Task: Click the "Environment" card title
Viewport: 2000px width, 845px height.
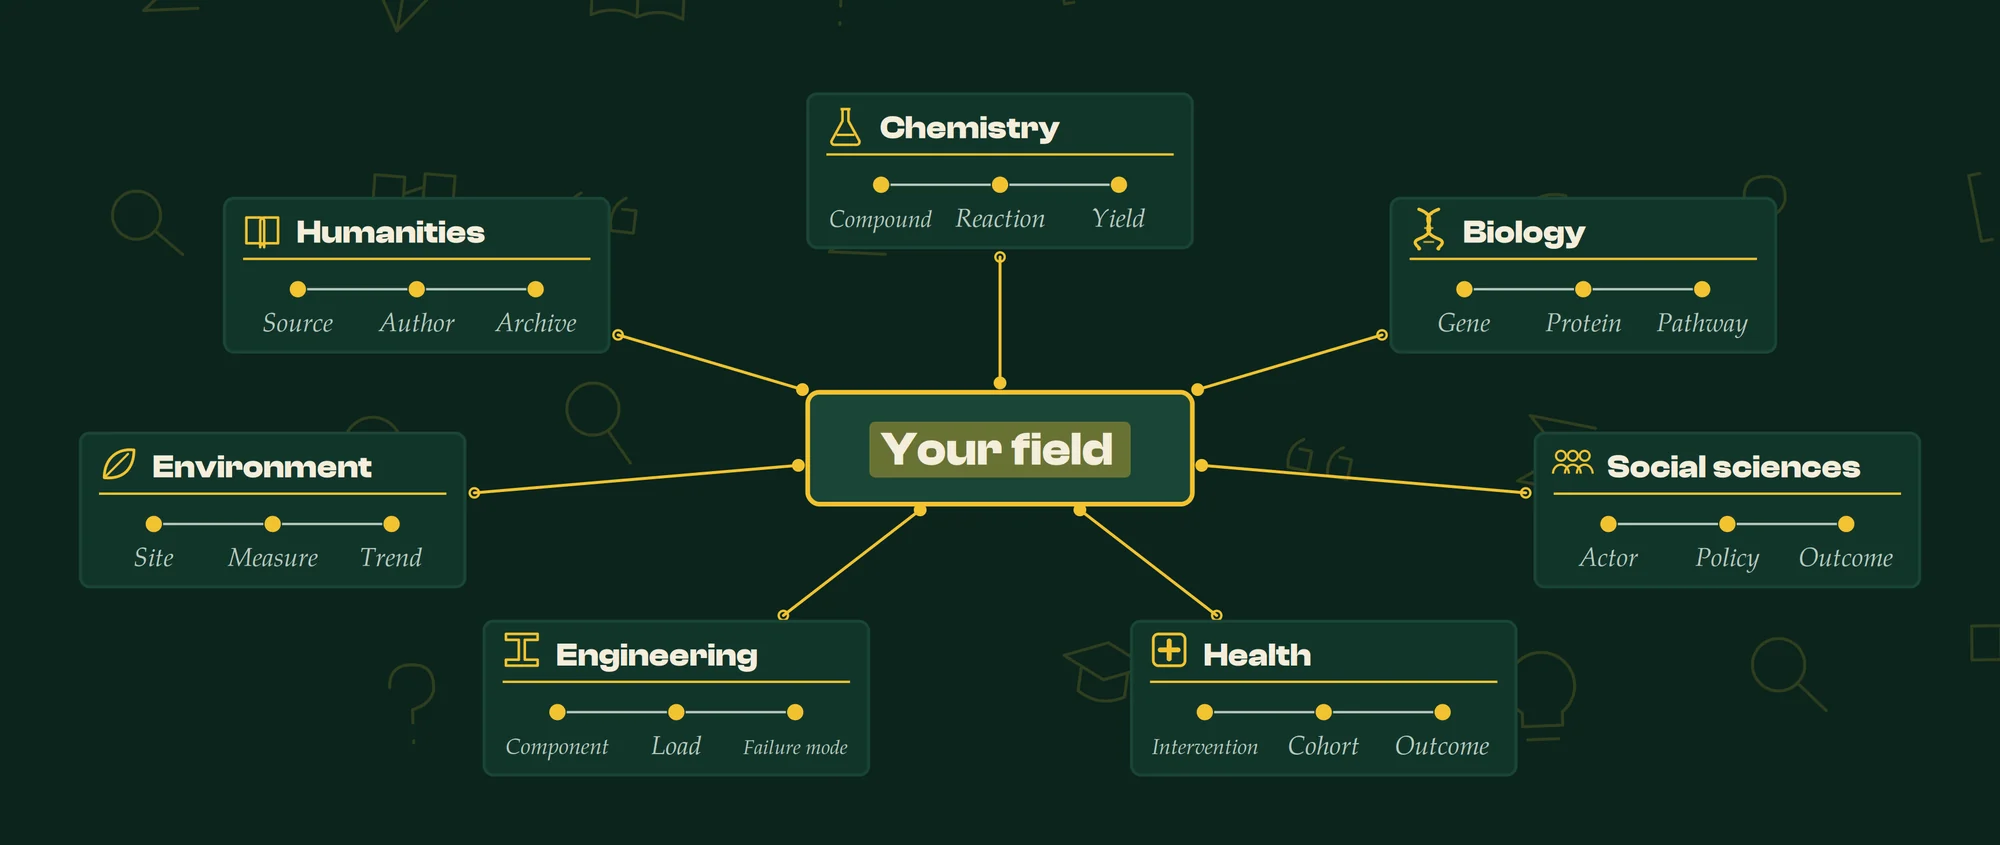Action: click(x=262, y=467)
